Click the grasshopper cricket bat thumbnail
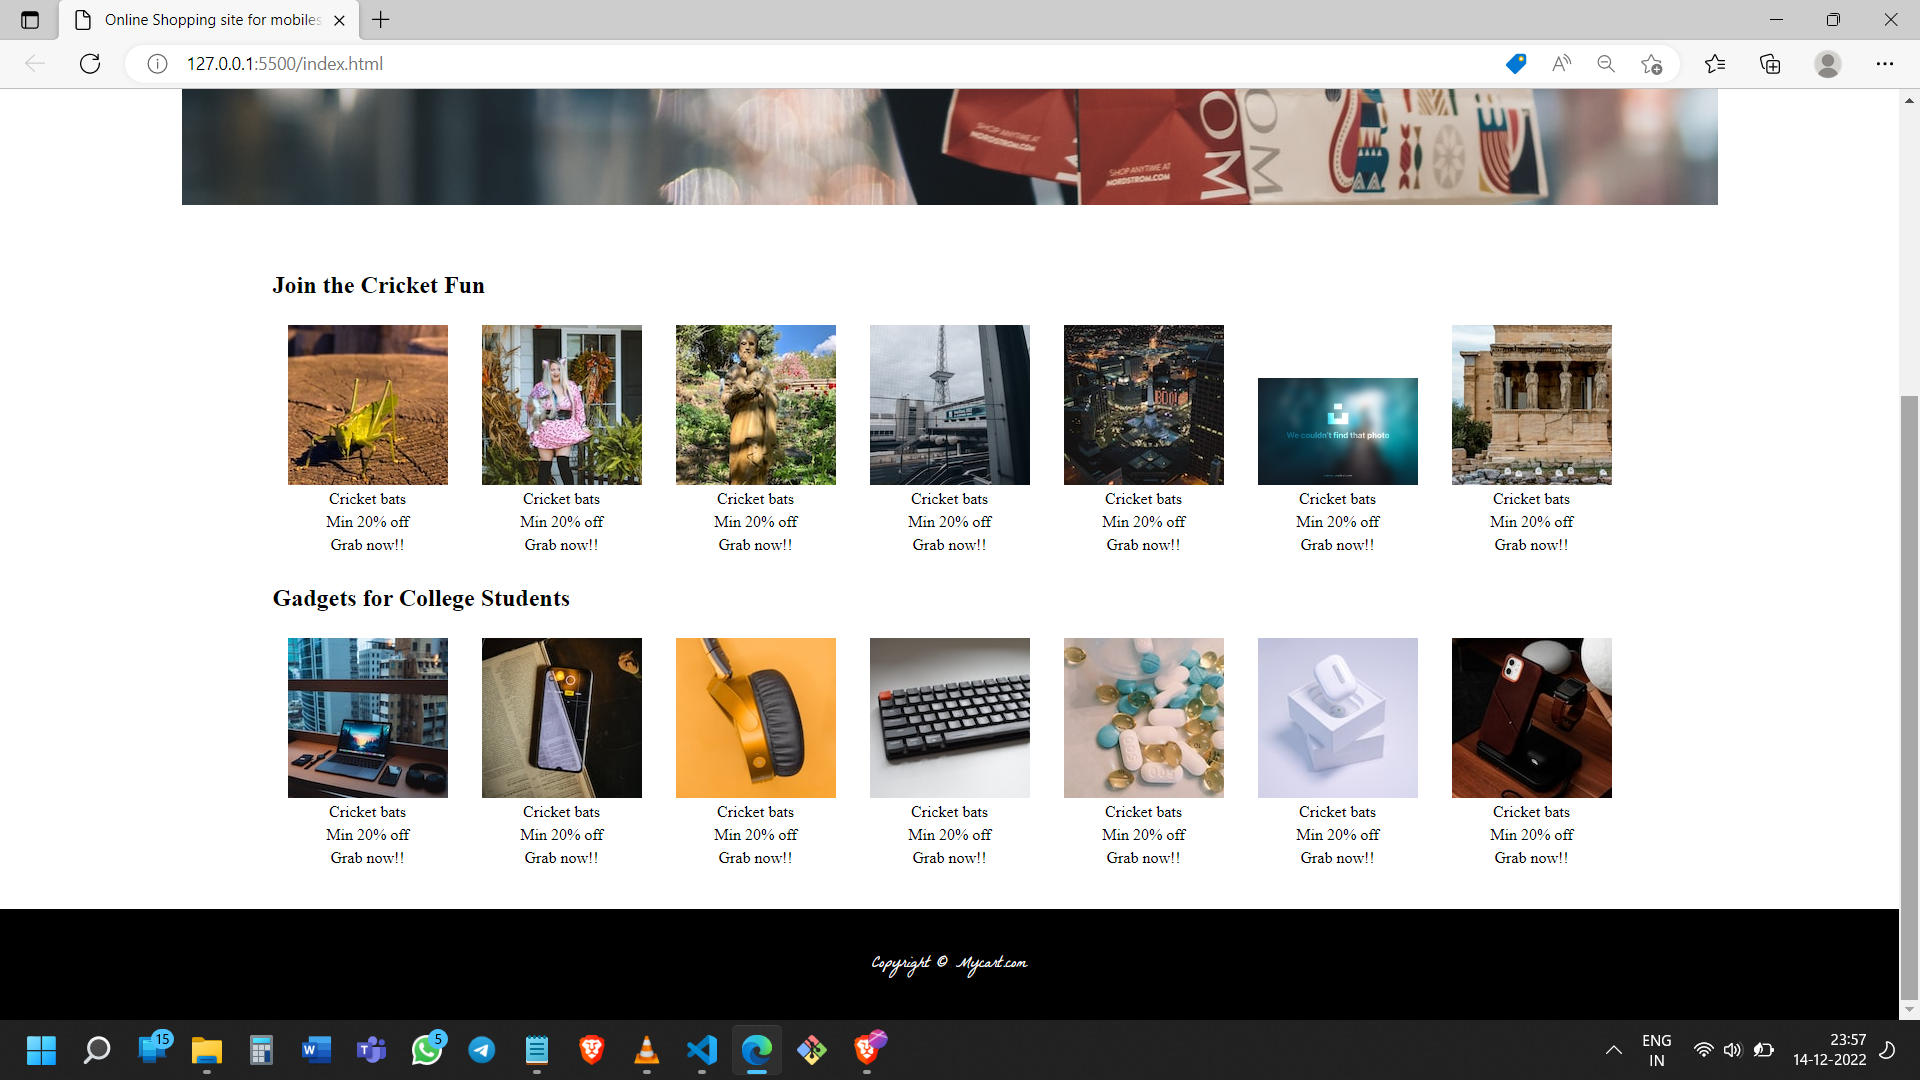The height and width of the screenshot is (1080, 1920). point(367,405)
